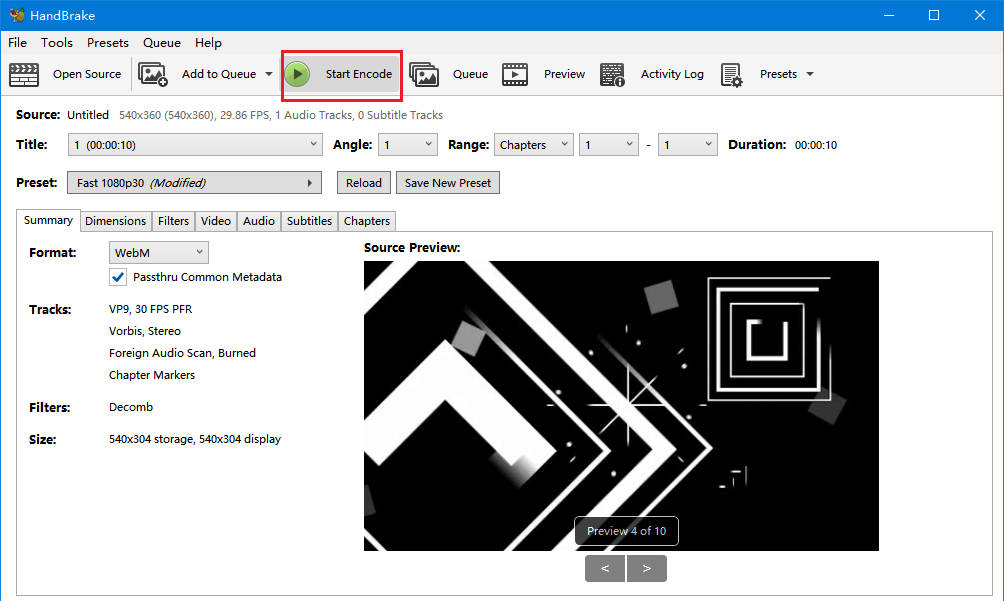1004x601 pixels.
Task: Switch to the Dimensions tab
Action: pos(115,221)
